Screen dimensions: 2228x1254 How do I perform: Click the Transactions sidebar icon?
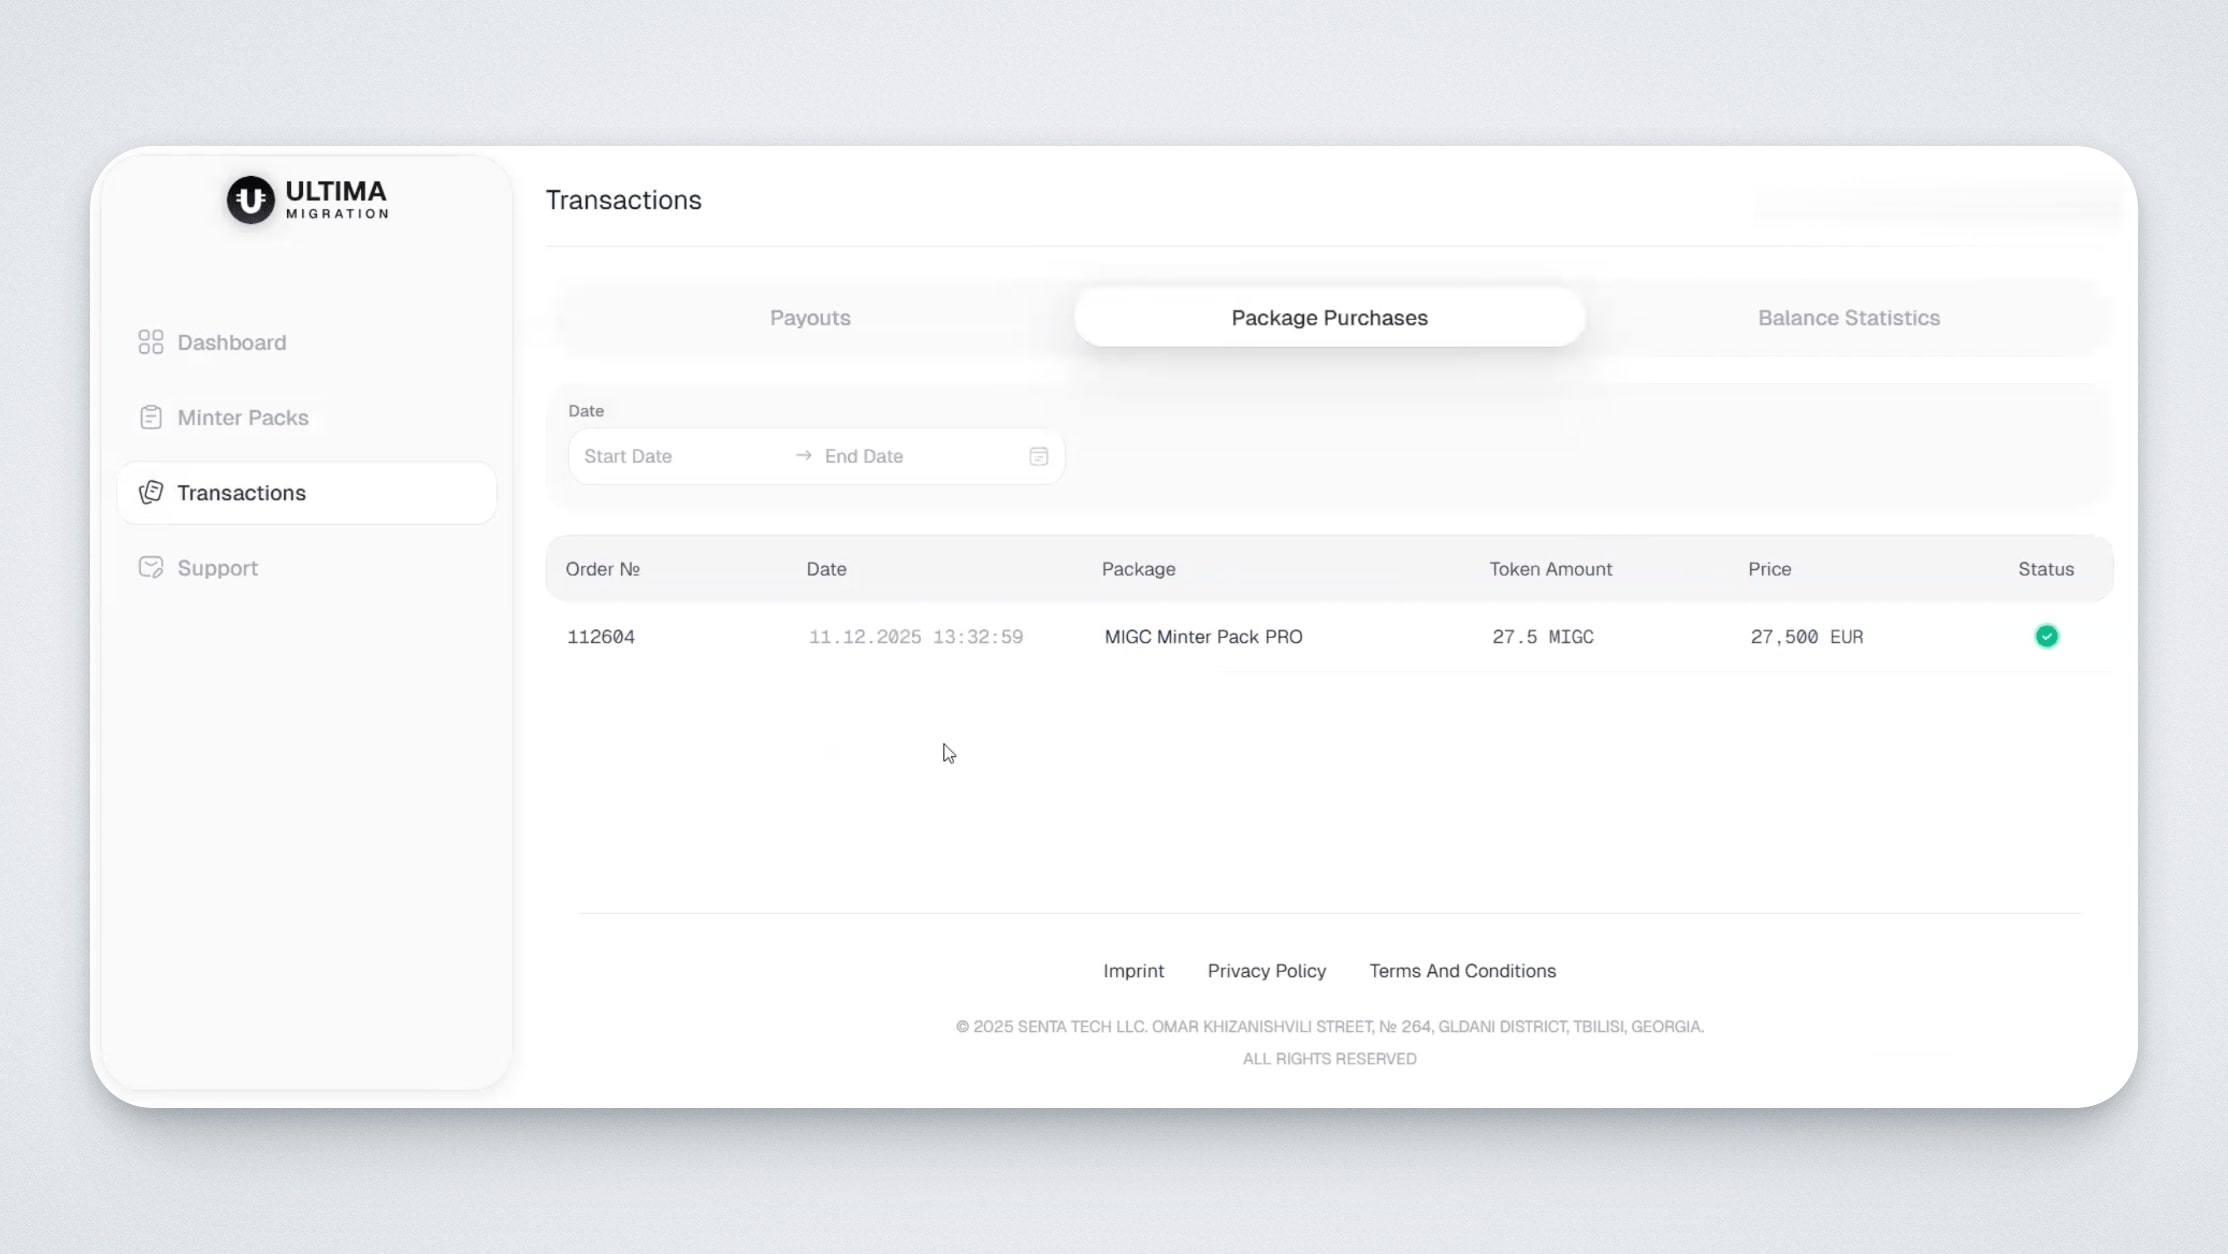click(x=151, y=493)
